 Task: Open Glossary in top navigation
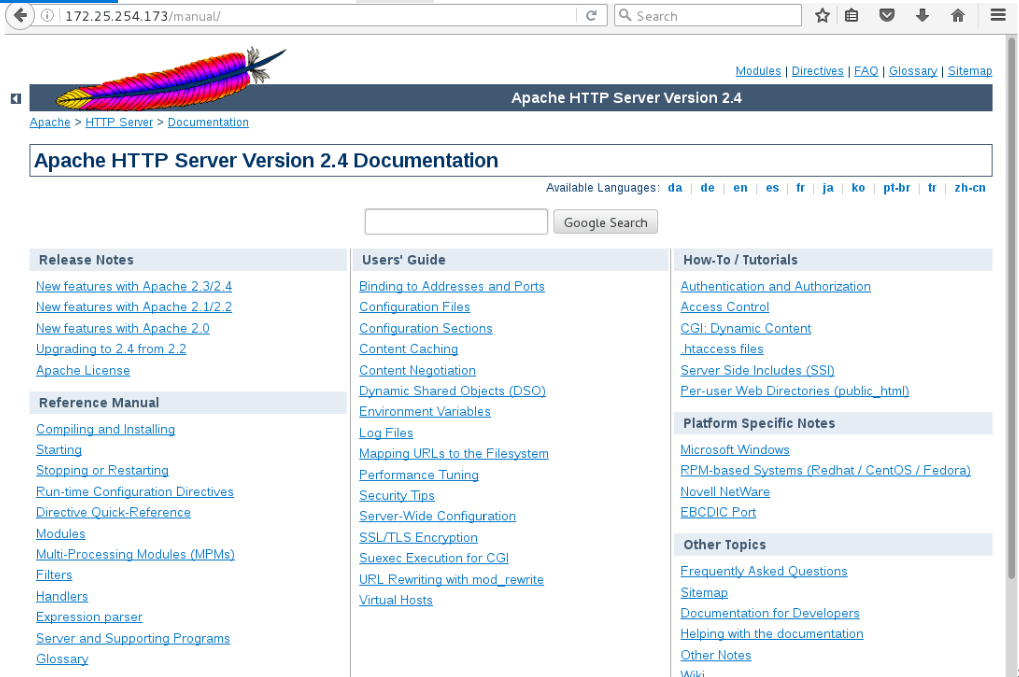[913, 71]
